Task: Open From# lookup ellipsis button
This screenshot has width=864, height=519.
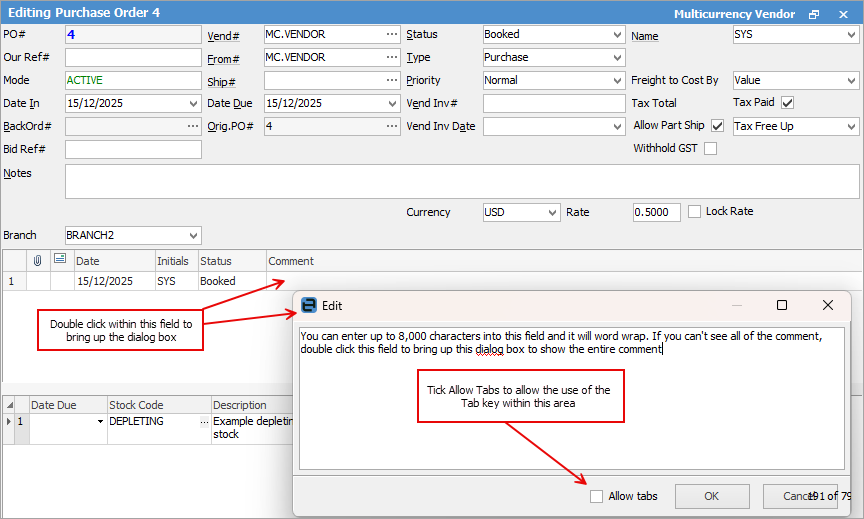Action: coord(392,57)
